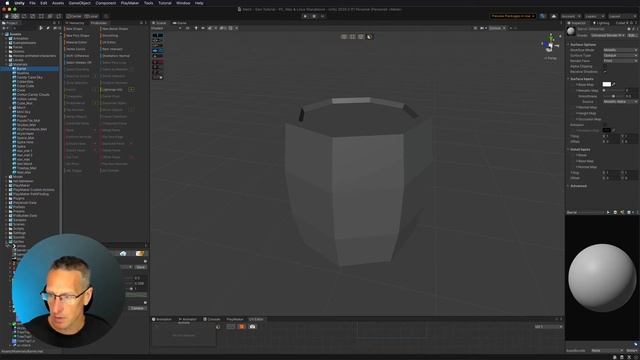Switch the Persp projection label
This screenshot has width=640, height=360.
[x=551, y=58]
